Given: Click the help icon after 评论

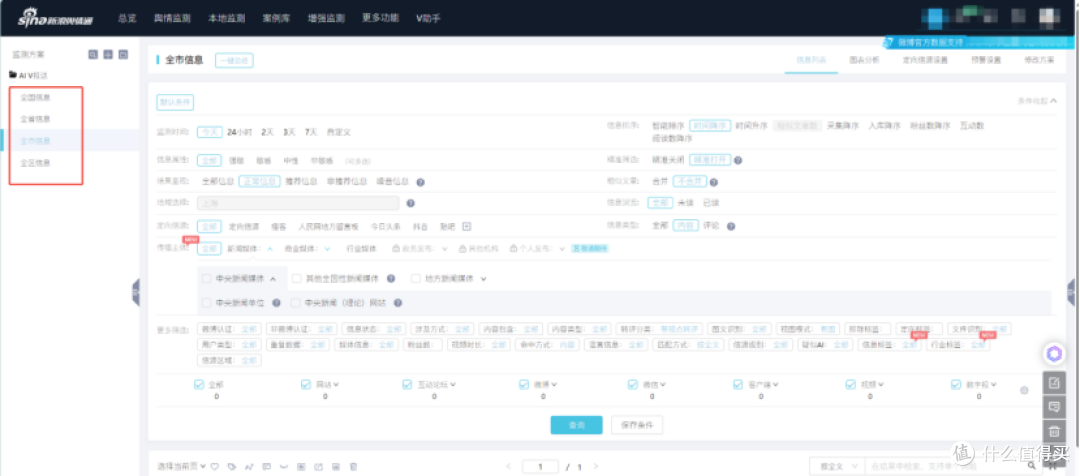Looking at the screenshot, I should pos(731,226).
